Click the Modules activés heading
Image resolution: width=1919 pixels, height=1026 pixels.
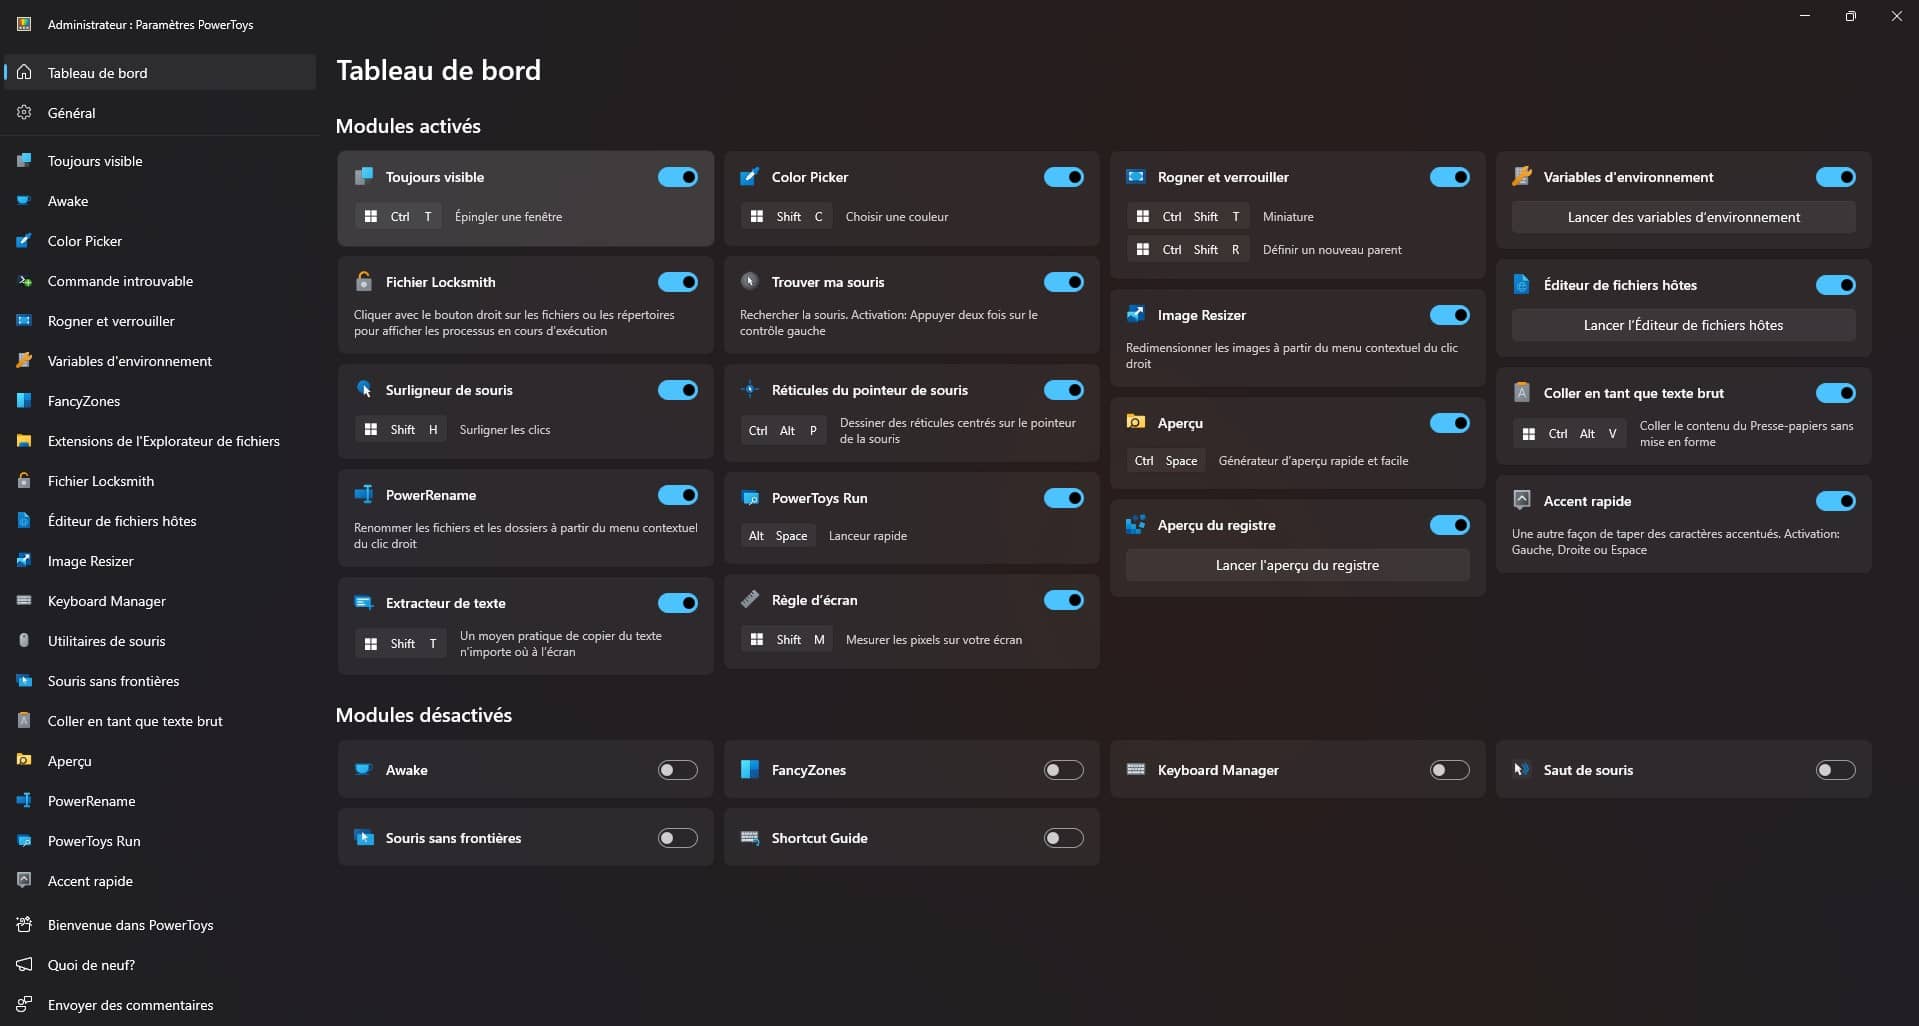(x=408, y=126)
